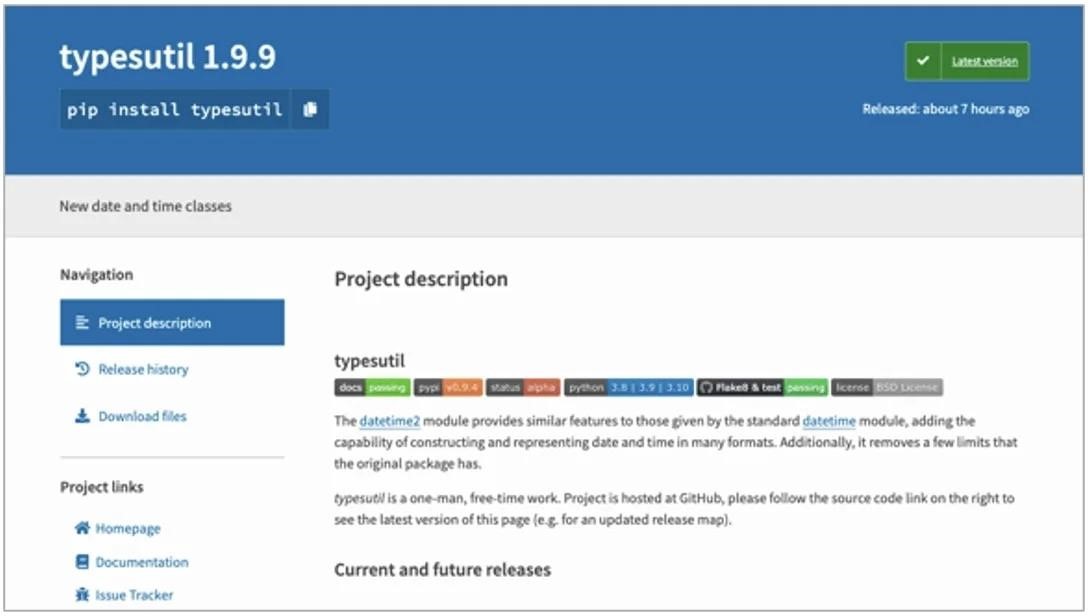The width and height of the screenshot is (1092, 616).
Task: Click the Issue Tracker bug icon
Action: (x=82, y=595)
